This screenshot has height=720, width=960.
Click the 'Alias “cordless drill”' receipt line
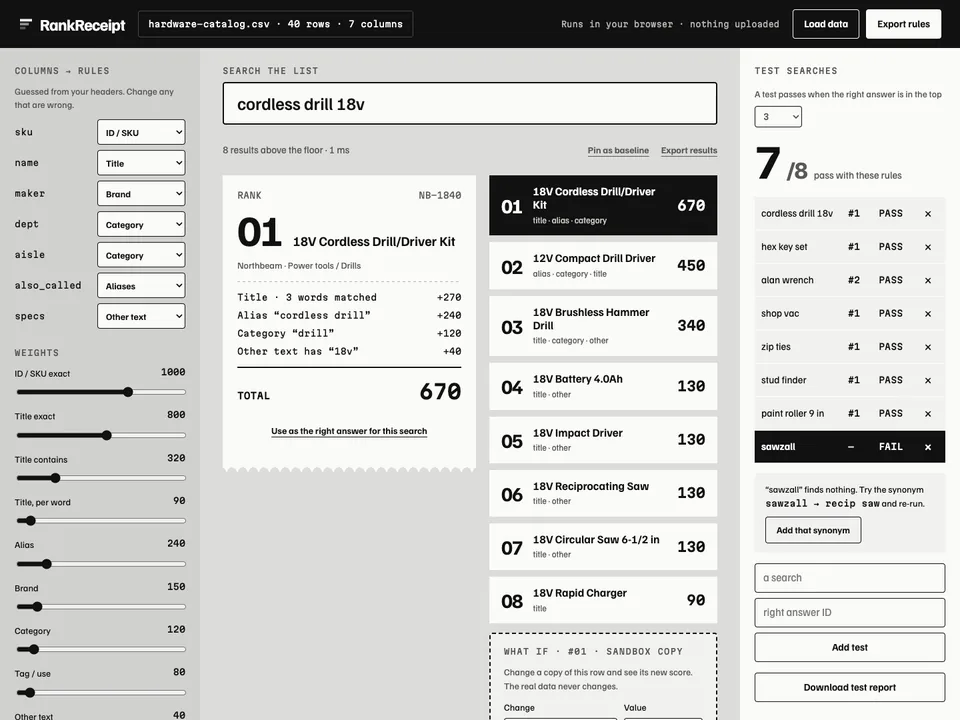(349, 315)
